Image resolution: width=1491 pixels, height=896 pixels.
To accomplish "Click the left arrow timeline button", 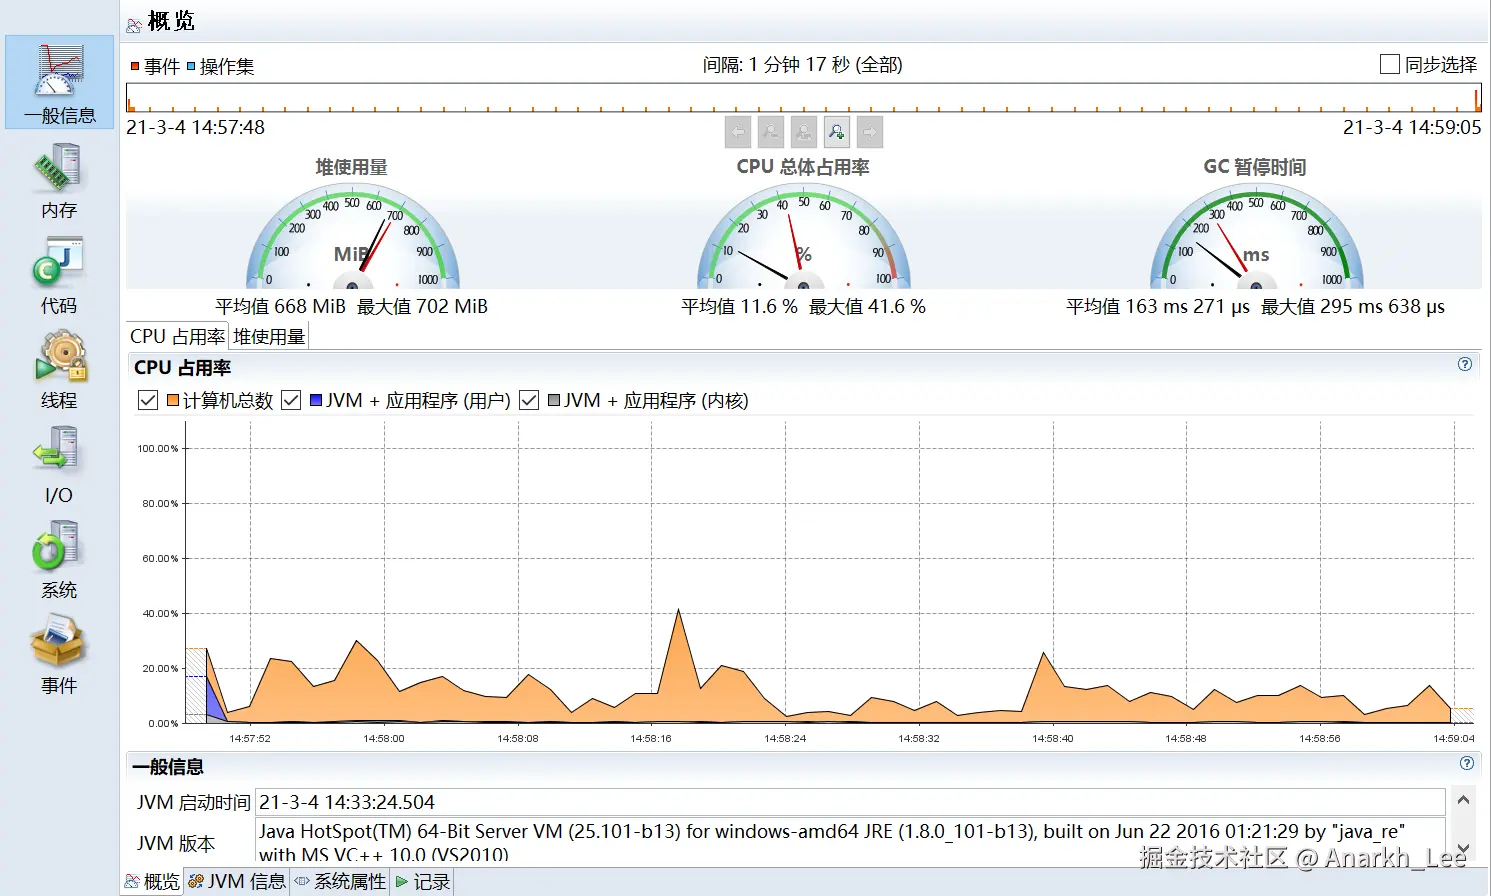I will 738,132.
